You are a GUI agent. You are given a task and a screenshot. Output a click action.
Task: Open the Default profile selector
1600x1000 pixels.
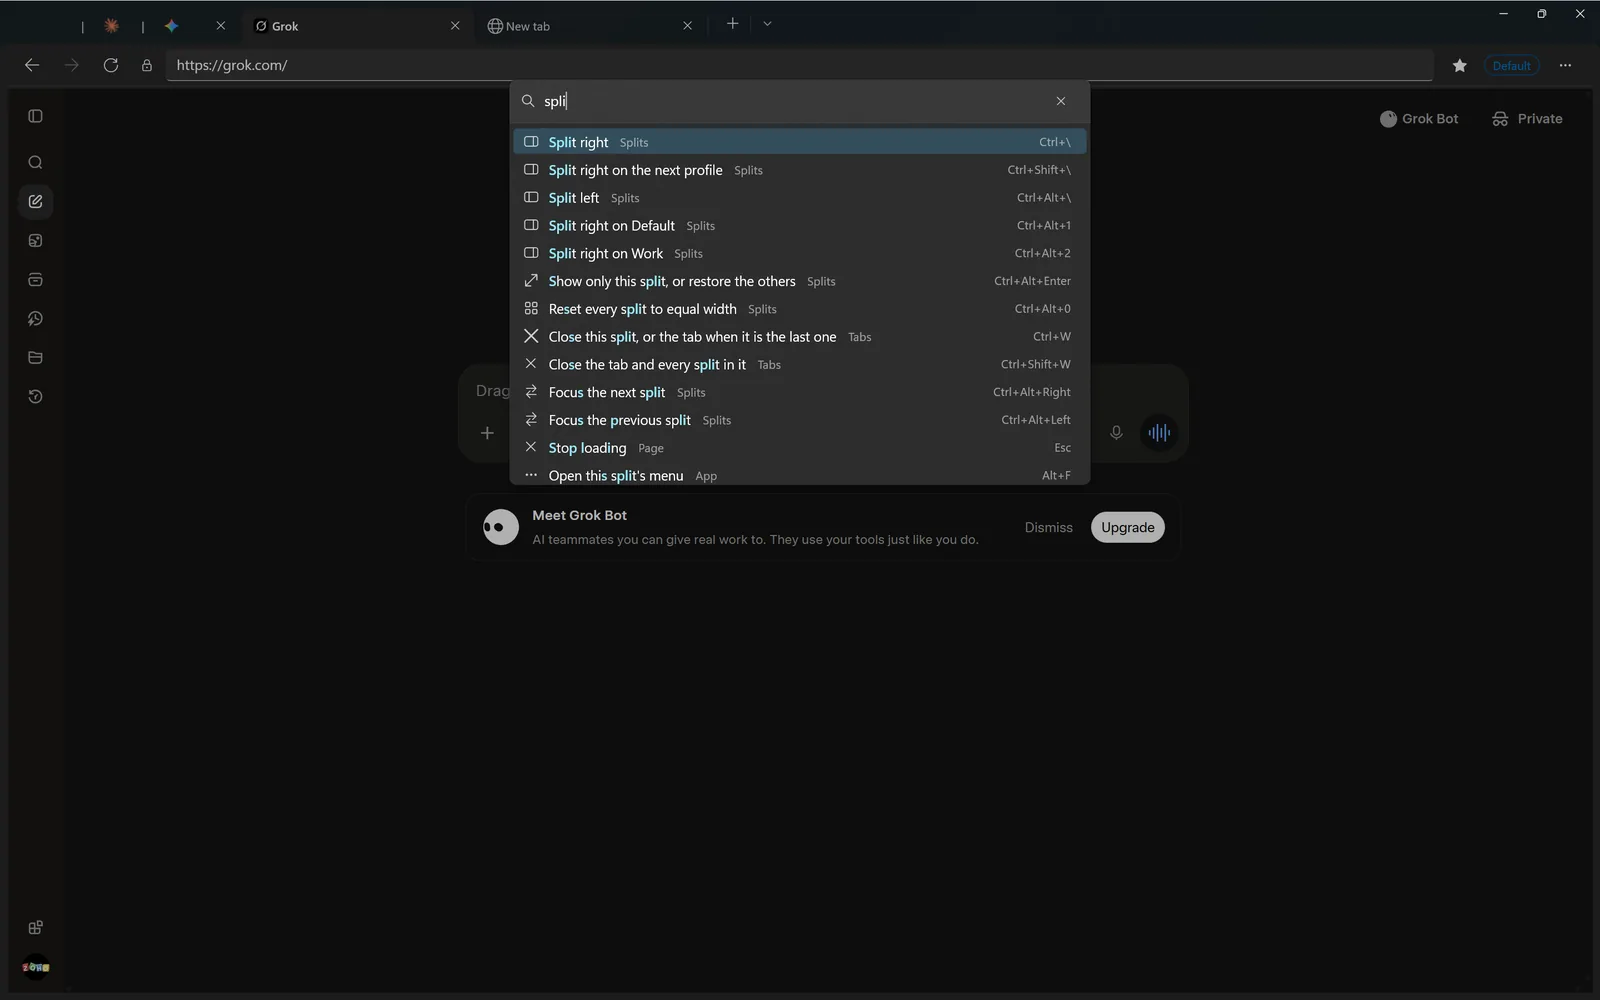tap(1511, 65)
